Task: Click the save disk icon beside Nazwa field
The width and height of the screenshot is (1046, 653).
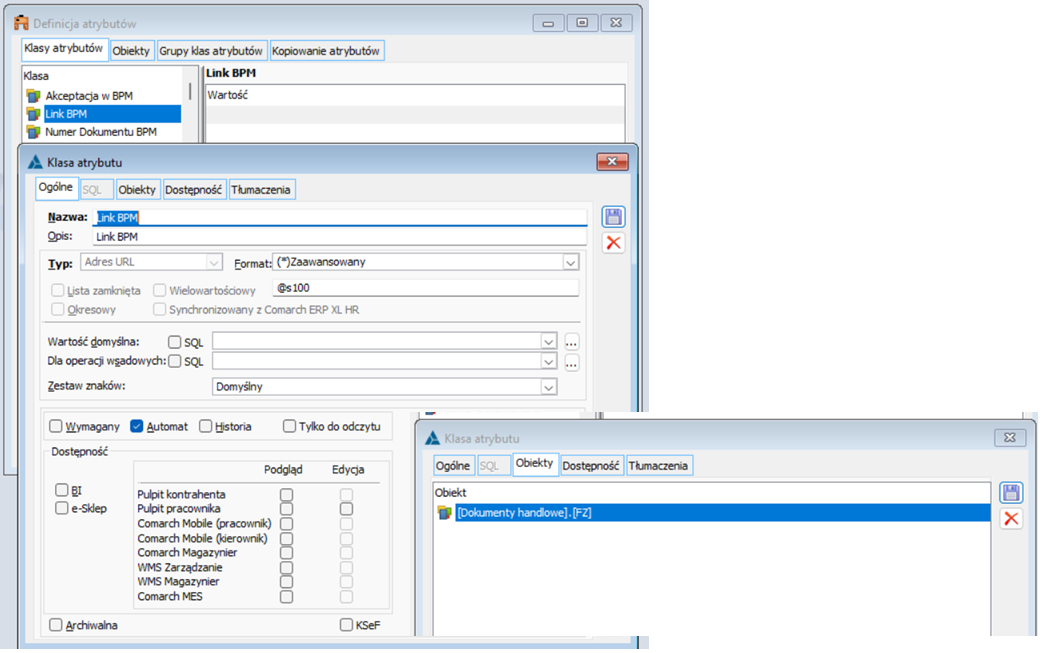Action: tap(613, 217)
